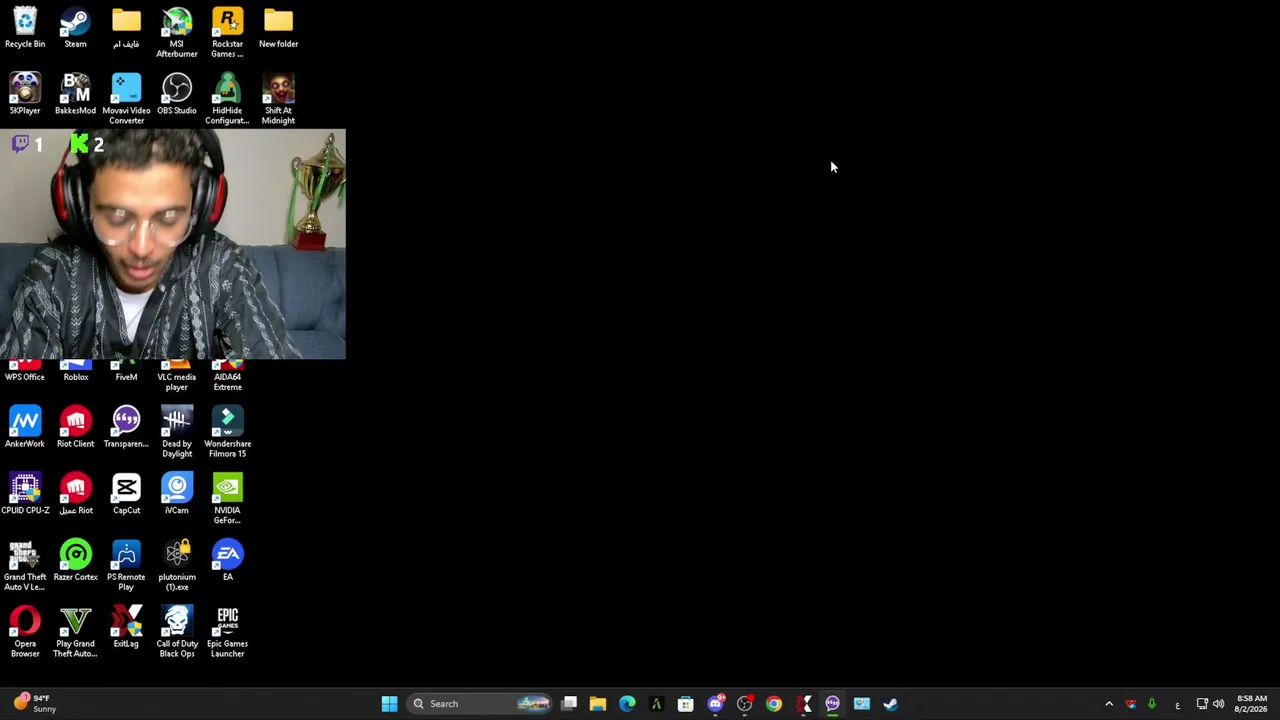Select the AnkerWork desktop shortcut
Viewport: 1280px width, 720px height.
pyautogui.click(x=25, y=427)
